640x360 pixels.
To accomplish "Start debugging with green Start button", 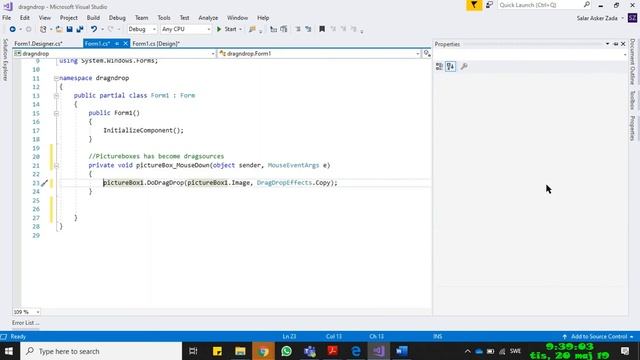I will 227,29.
